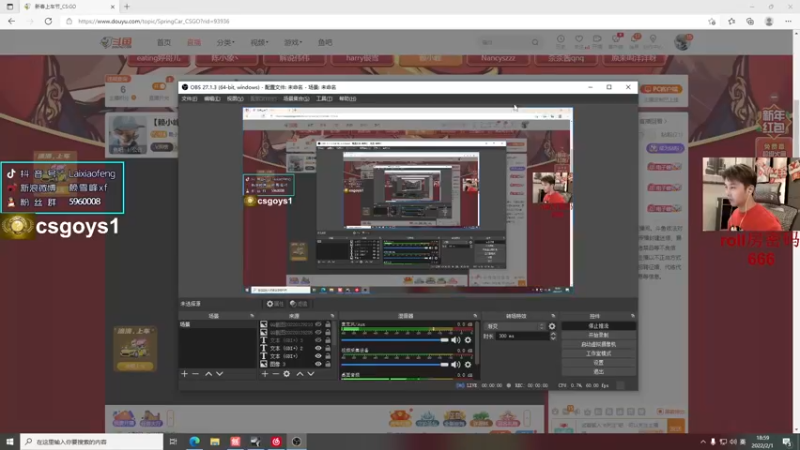Toggle lock on 文本 (GDI+) 2 source
Screen dimensions: 800x450
point(328,348)
